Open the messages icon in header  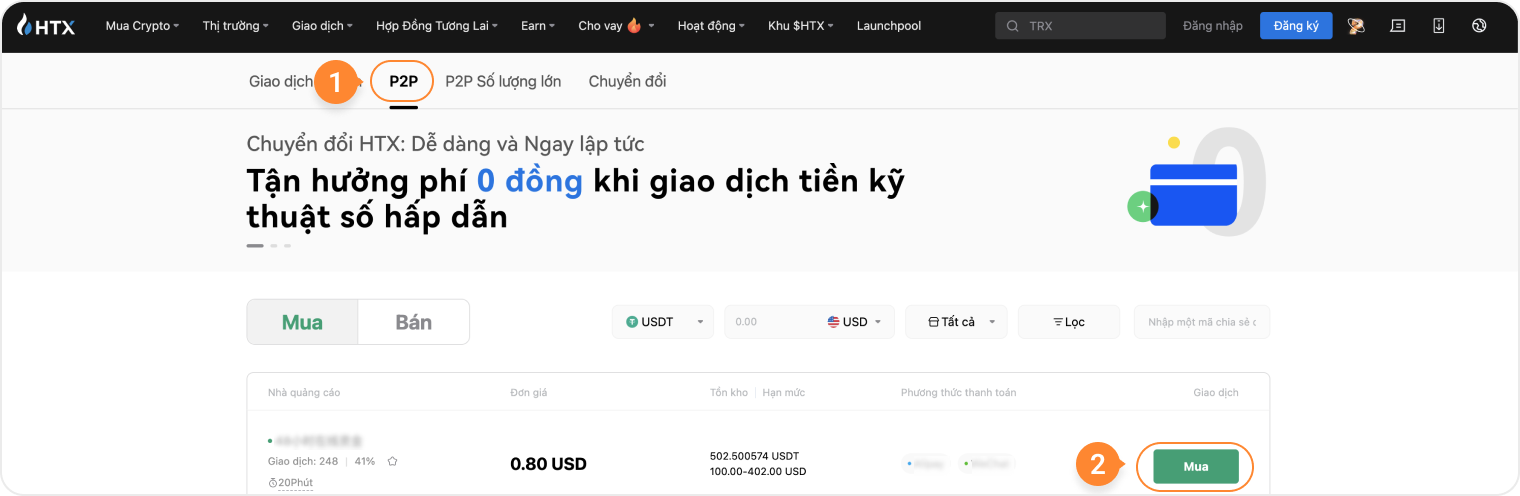point(1398,26)
